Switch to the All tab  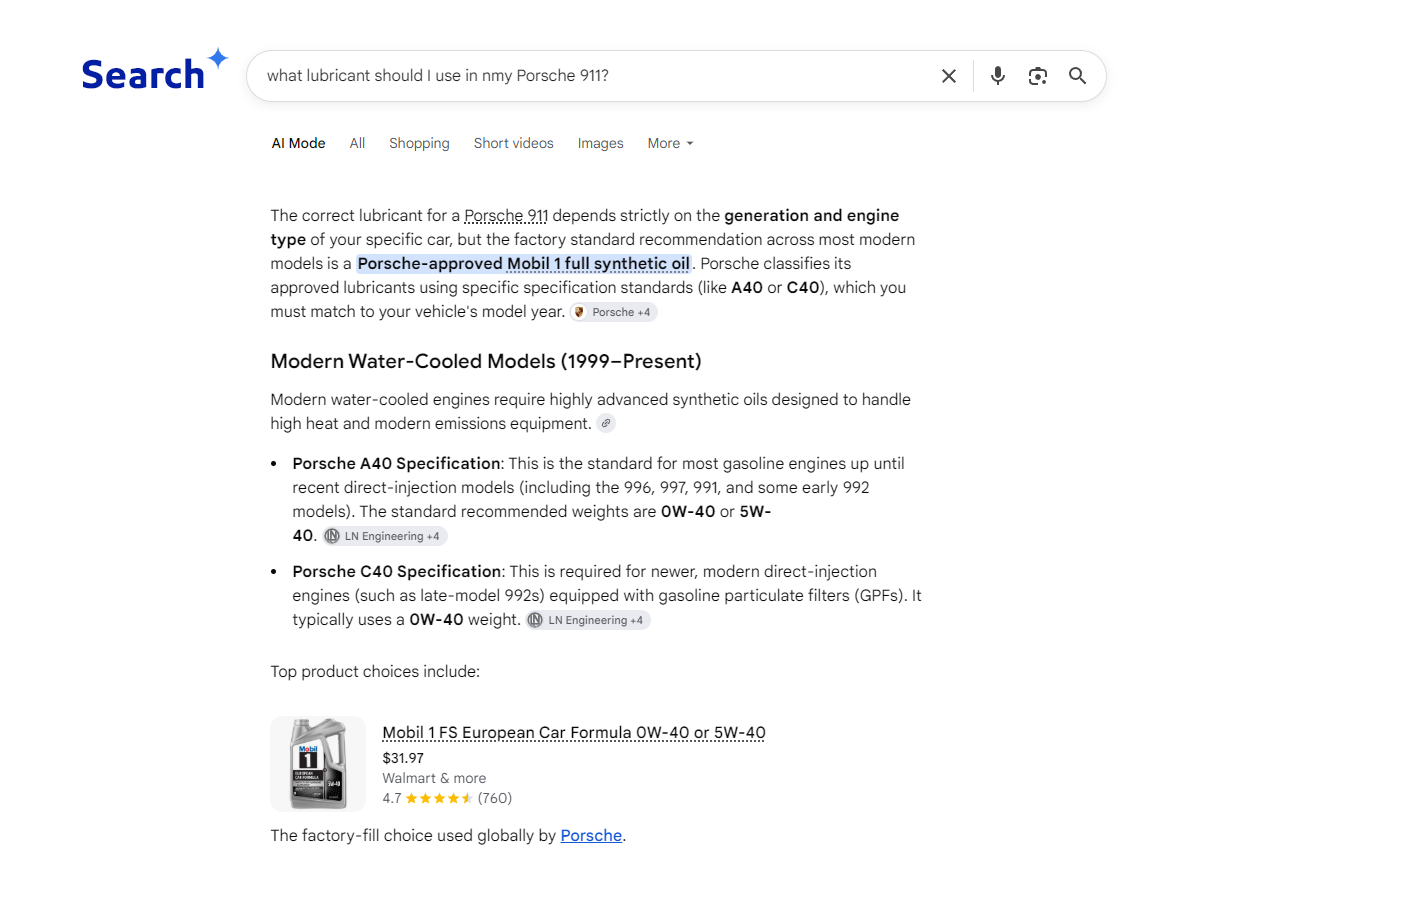click(357, 143)
